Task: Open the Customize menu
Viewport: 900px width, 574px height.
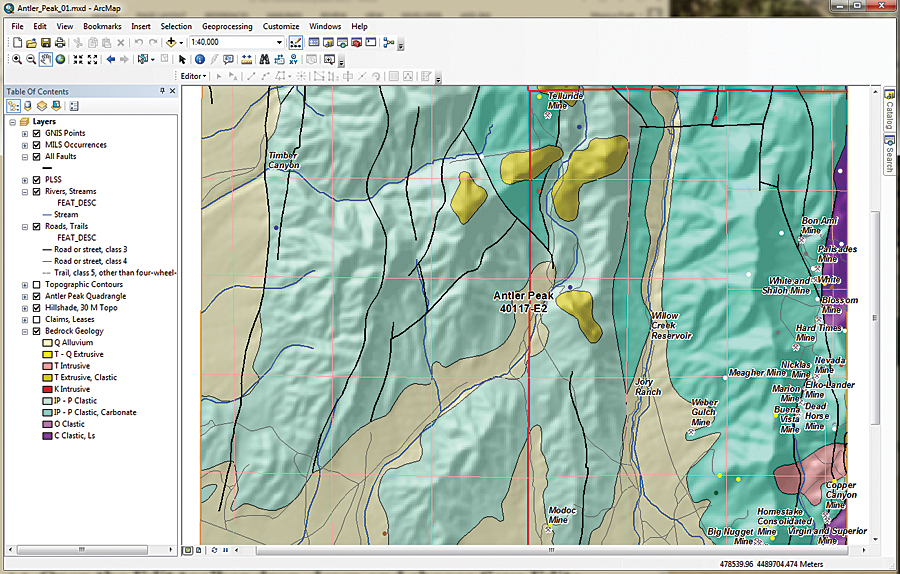Action: point(281,26)
